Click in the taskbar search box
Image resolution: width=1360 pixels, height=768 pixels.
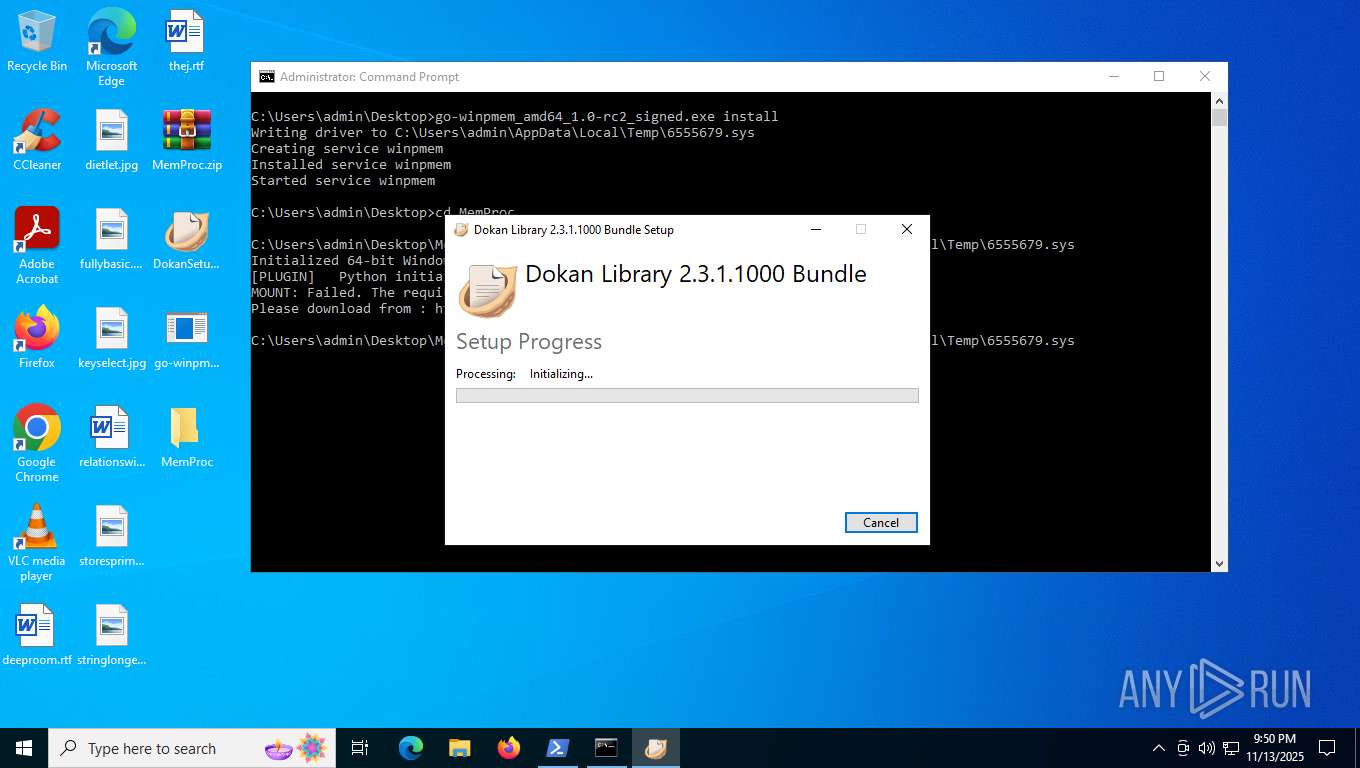[191, 748]
